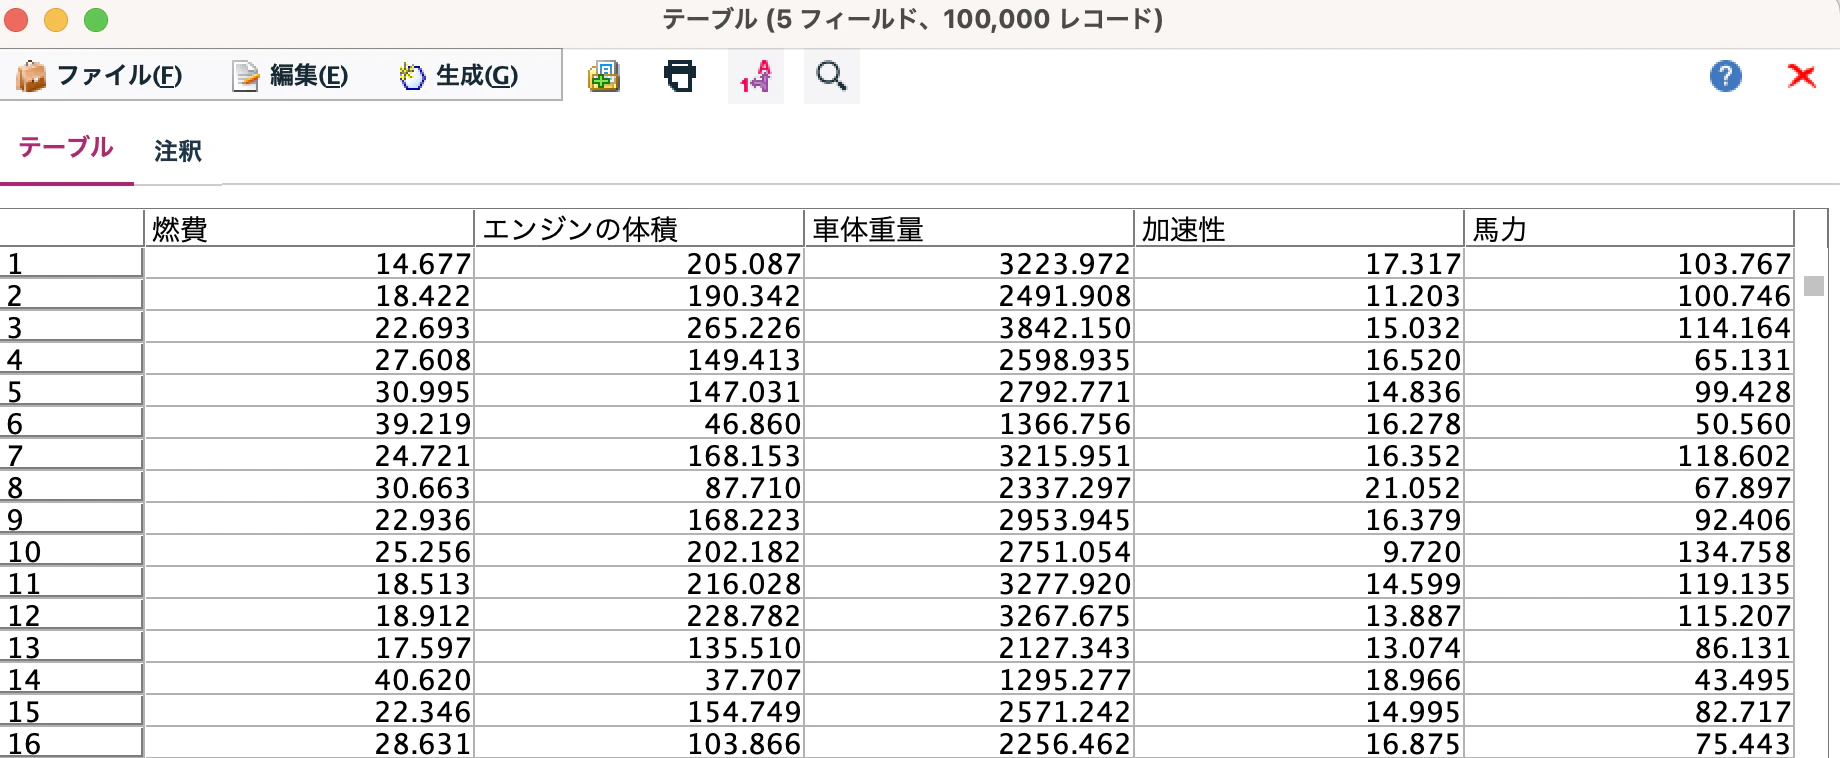
Task: Click cell value 87.710
Action: [753, 488]
